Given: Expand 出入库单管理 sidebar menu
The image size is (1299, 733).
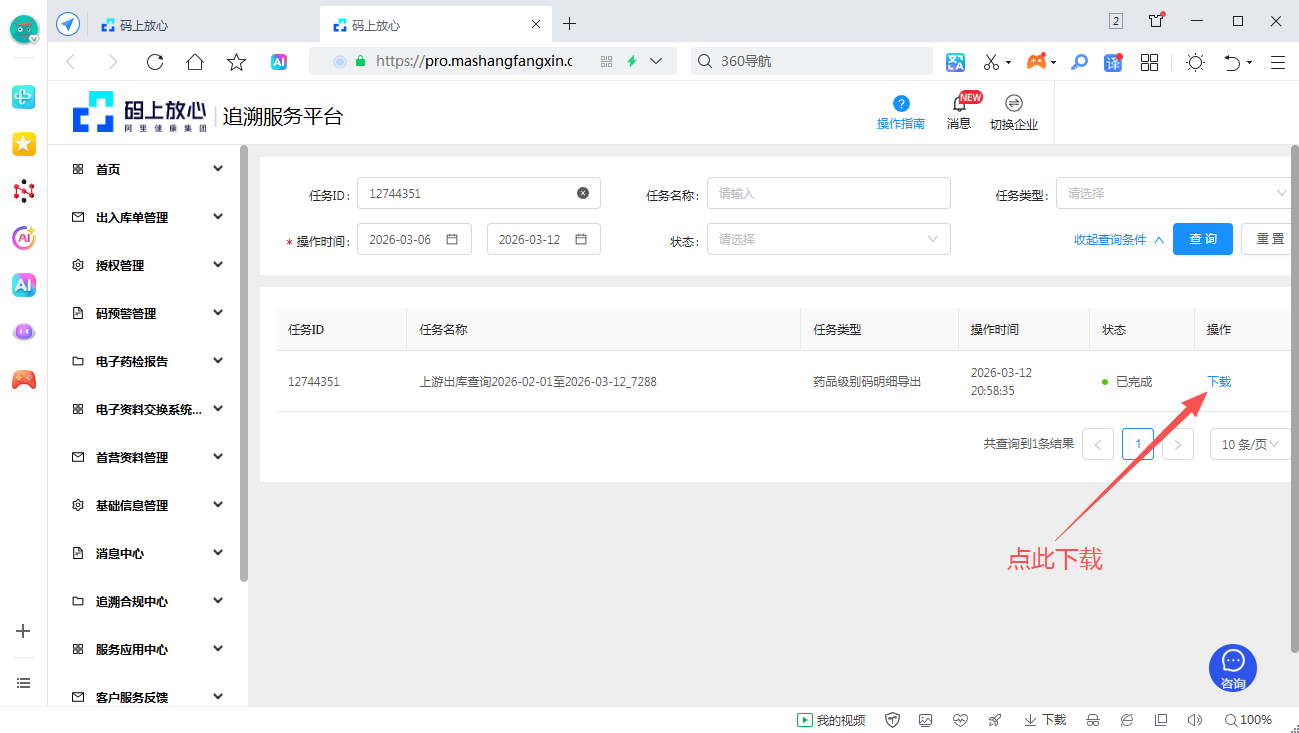Looking at the screenshot, I should tap(147, 217).
